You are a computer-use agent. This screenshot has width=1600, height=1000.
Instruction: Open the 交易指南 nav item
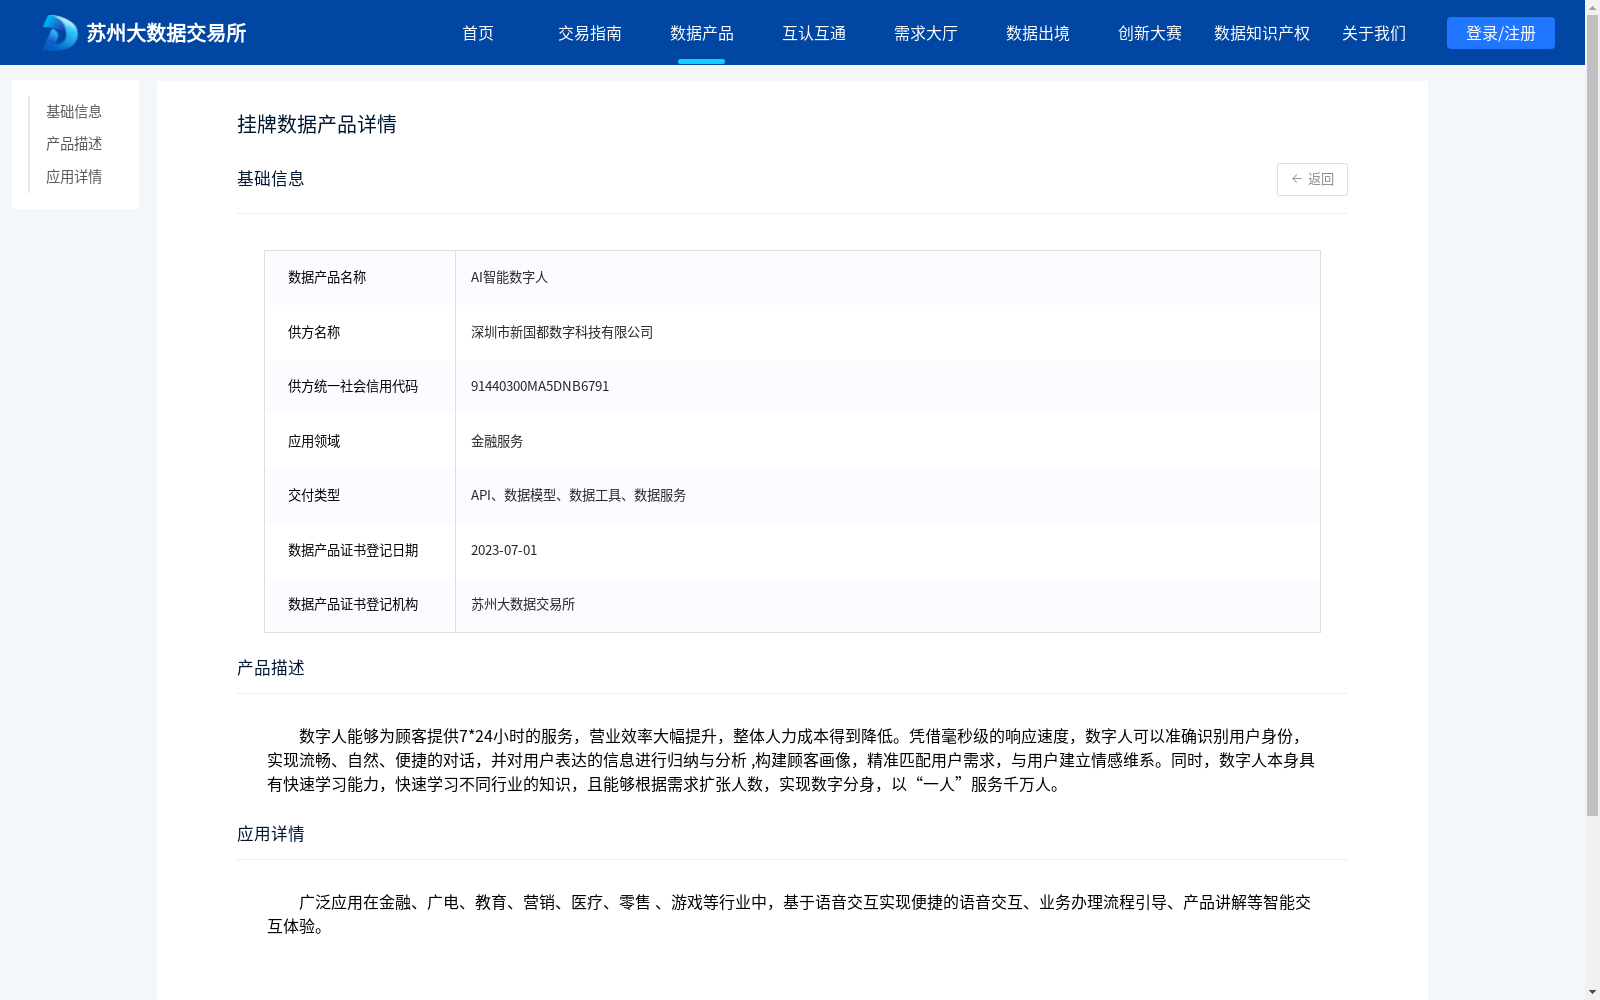(x=590, y=33)
